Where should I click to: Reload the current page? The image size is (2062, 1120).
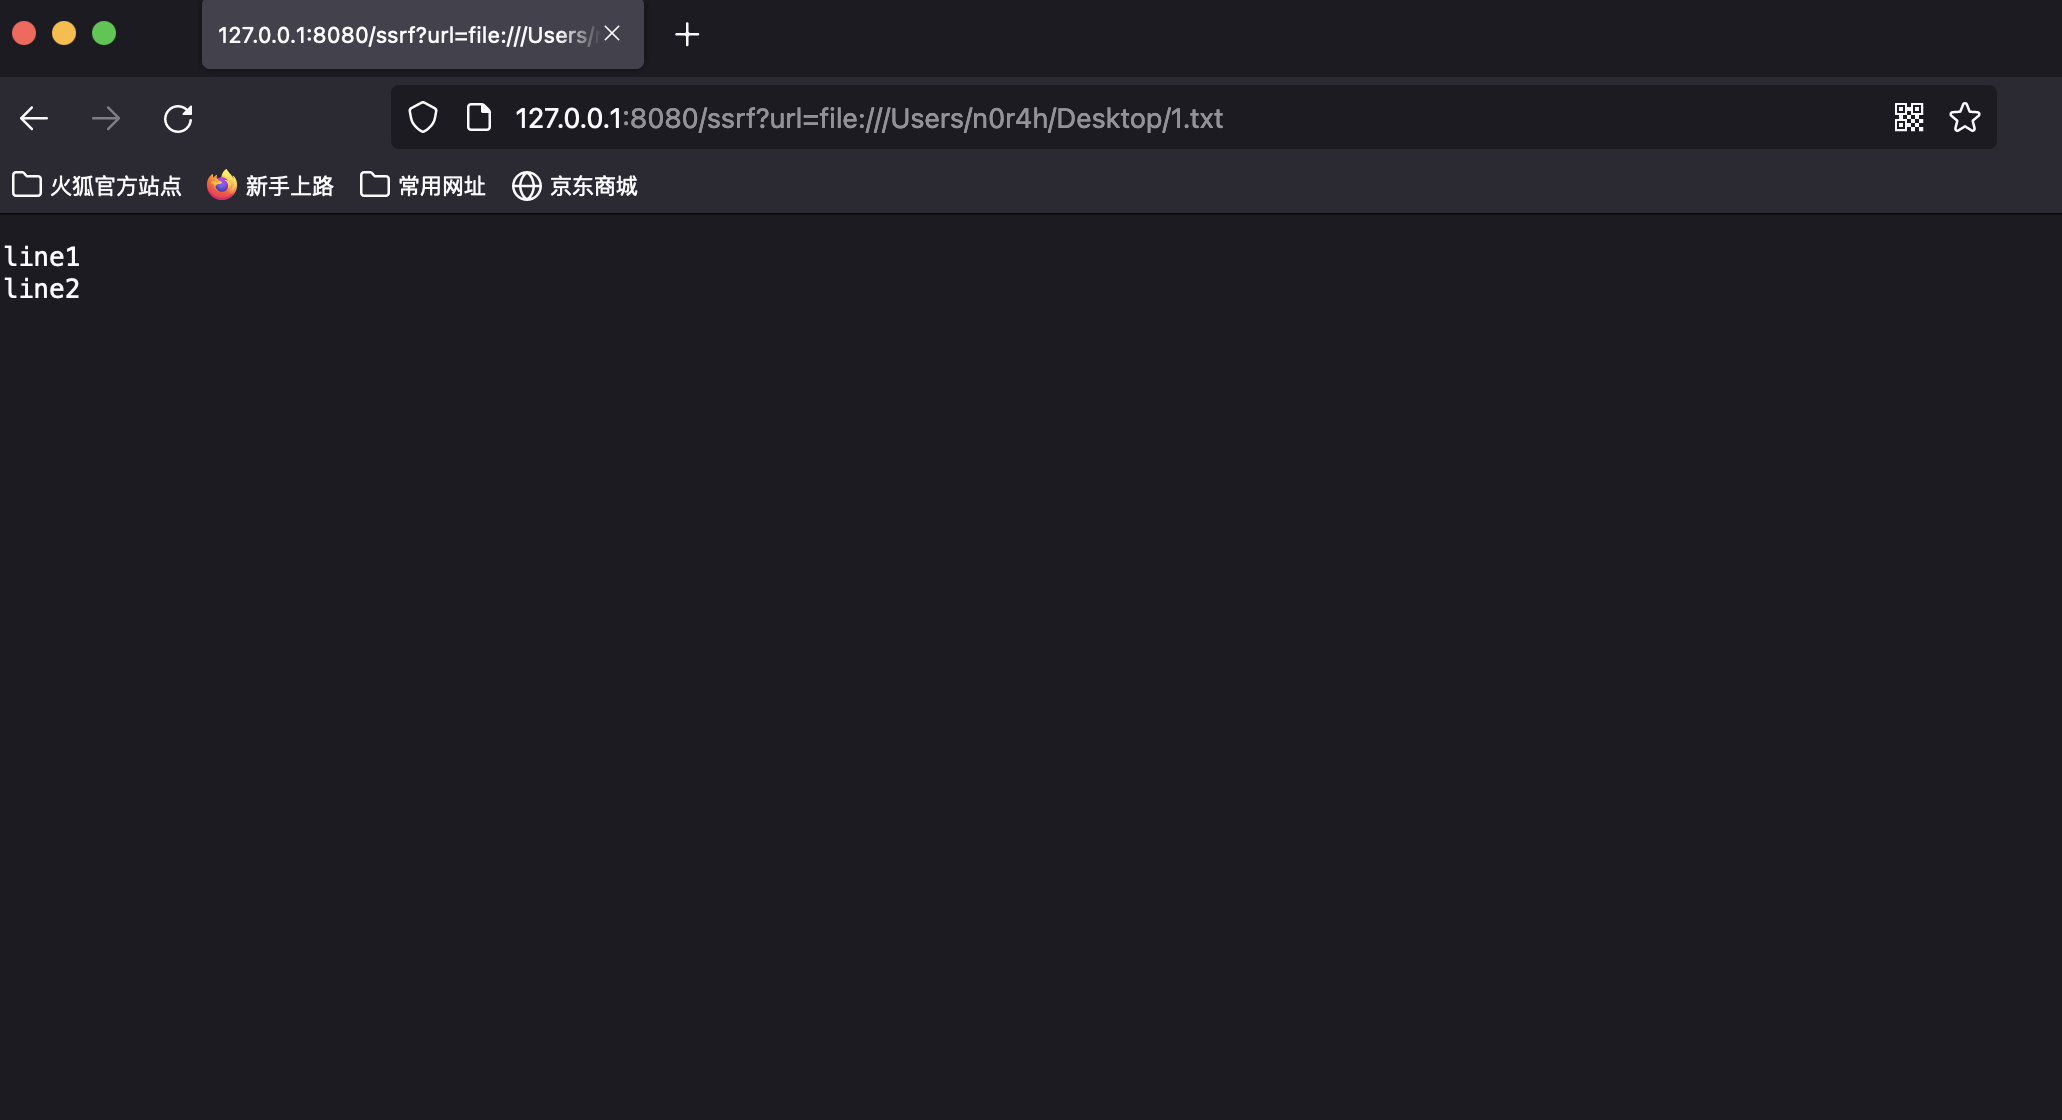tap(178, 119)
